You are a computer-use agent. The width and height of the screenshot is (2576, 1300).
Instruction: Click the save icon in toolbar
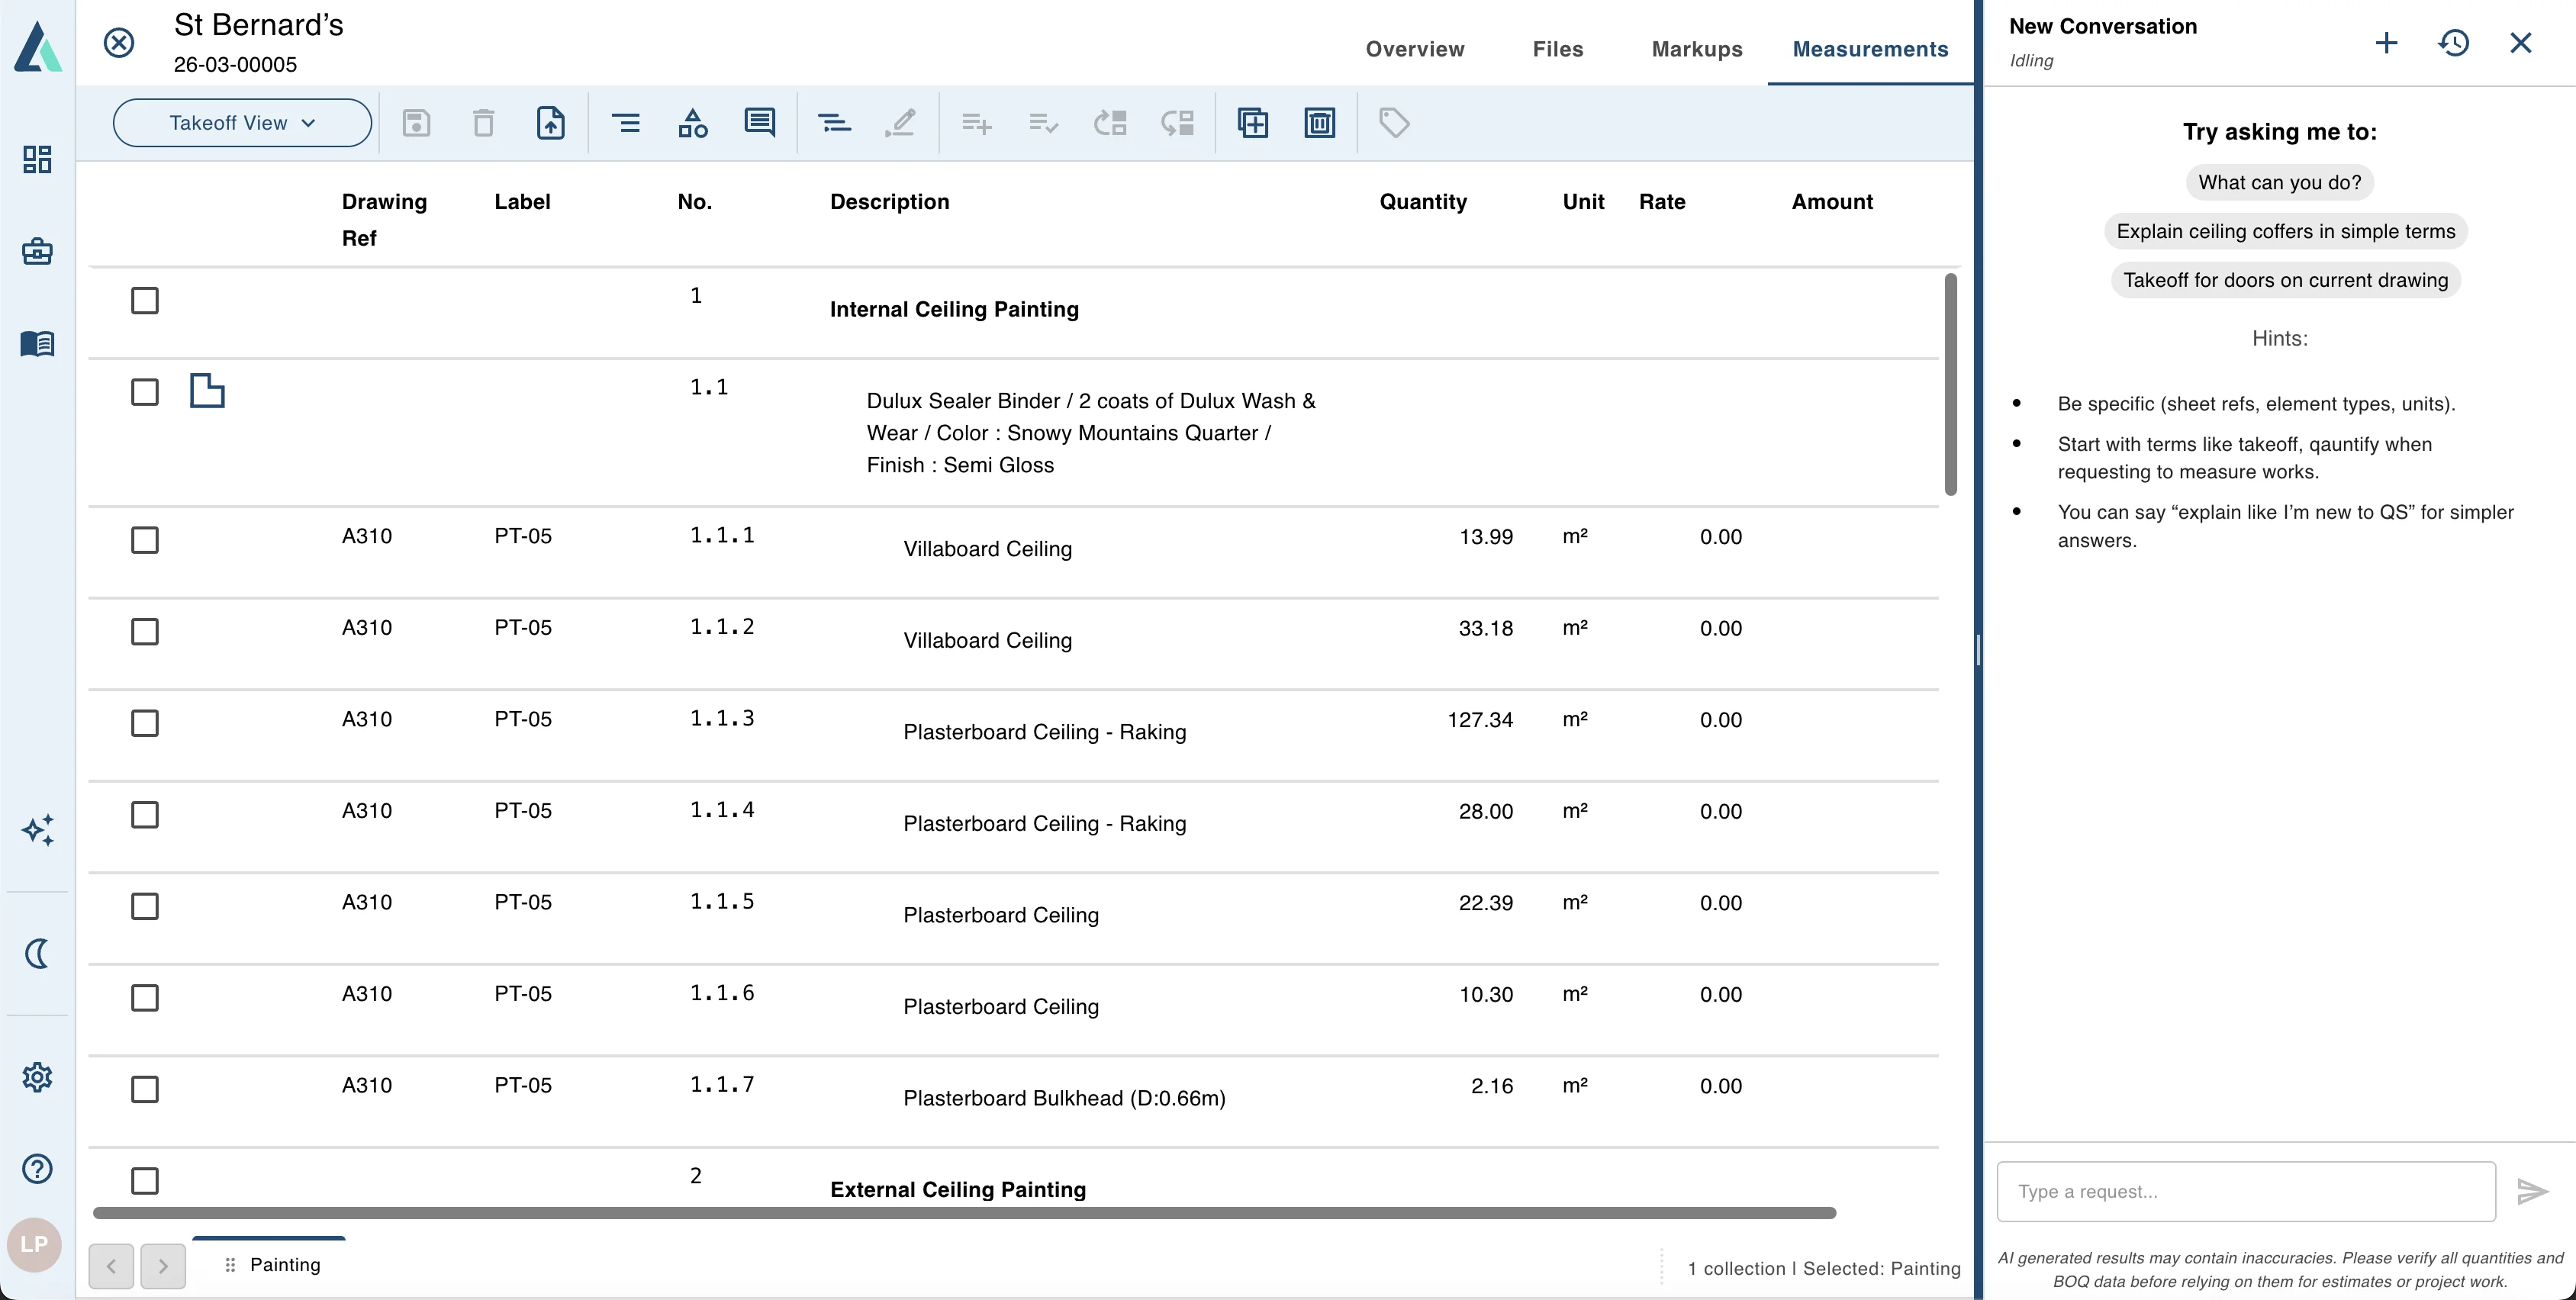coord(416,123)
